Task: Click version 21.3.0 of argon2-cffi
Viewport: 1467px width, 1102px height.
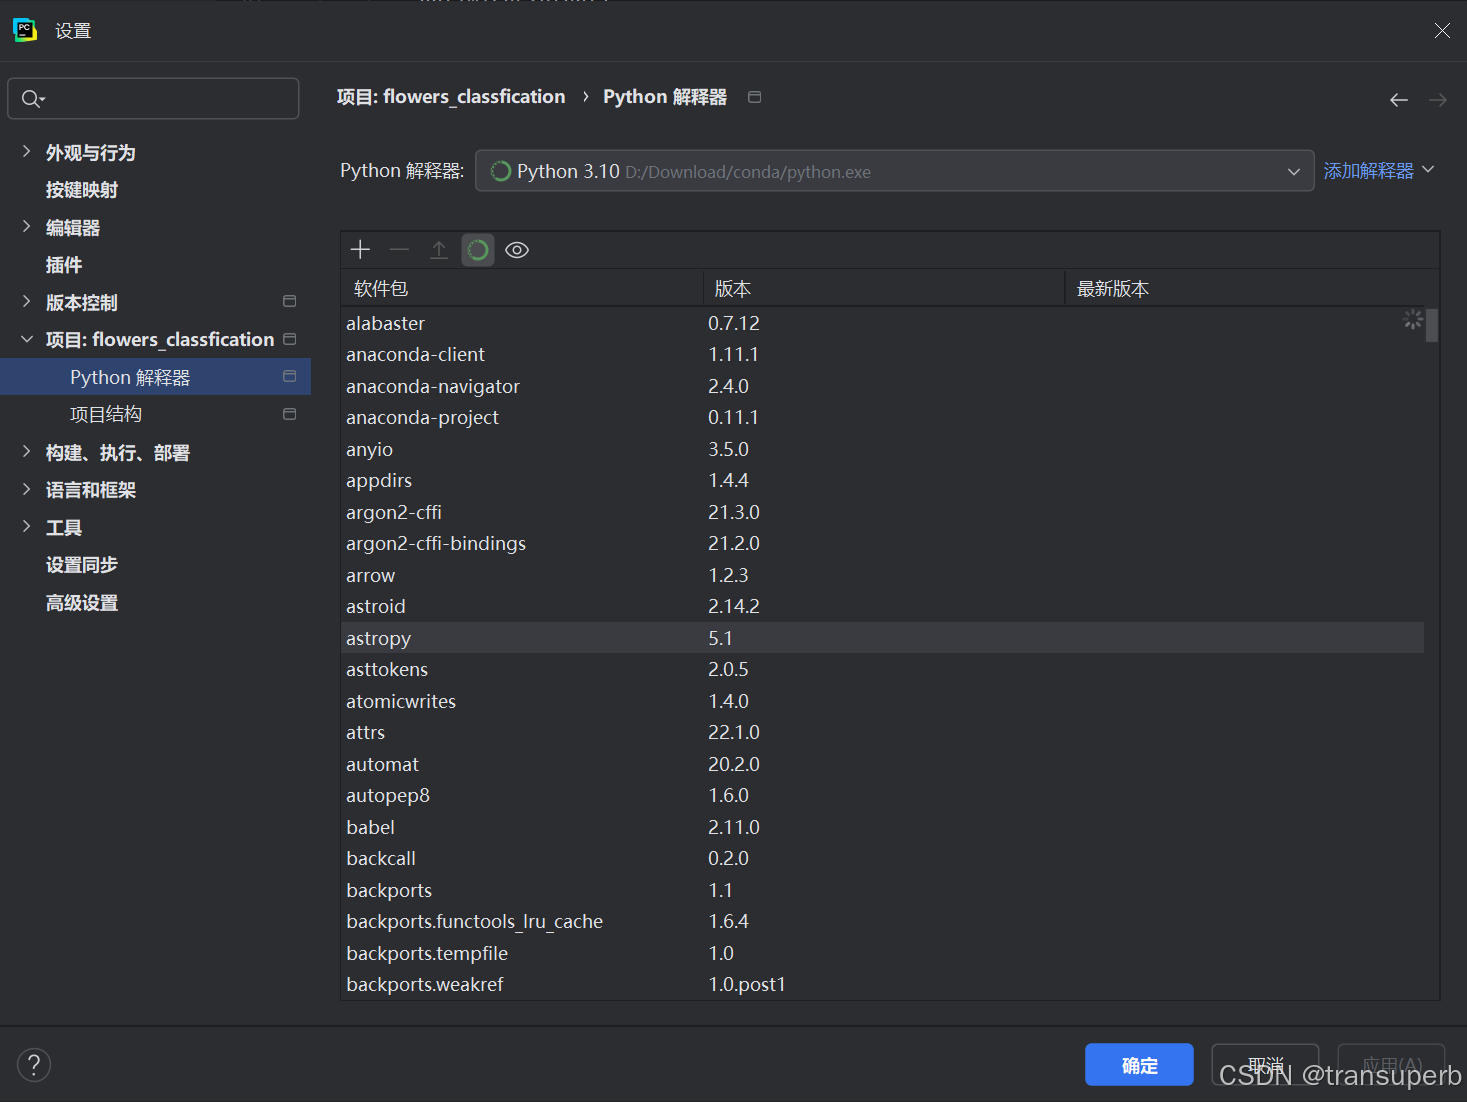Action: click(734, 512)
